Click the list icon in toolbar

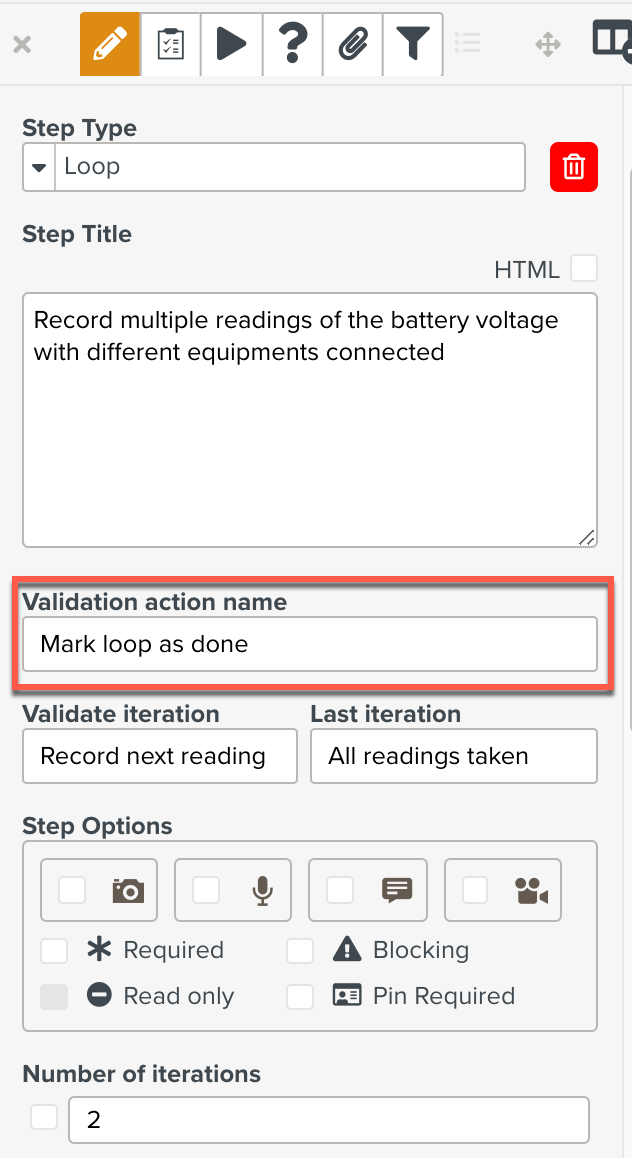(467, 44)
